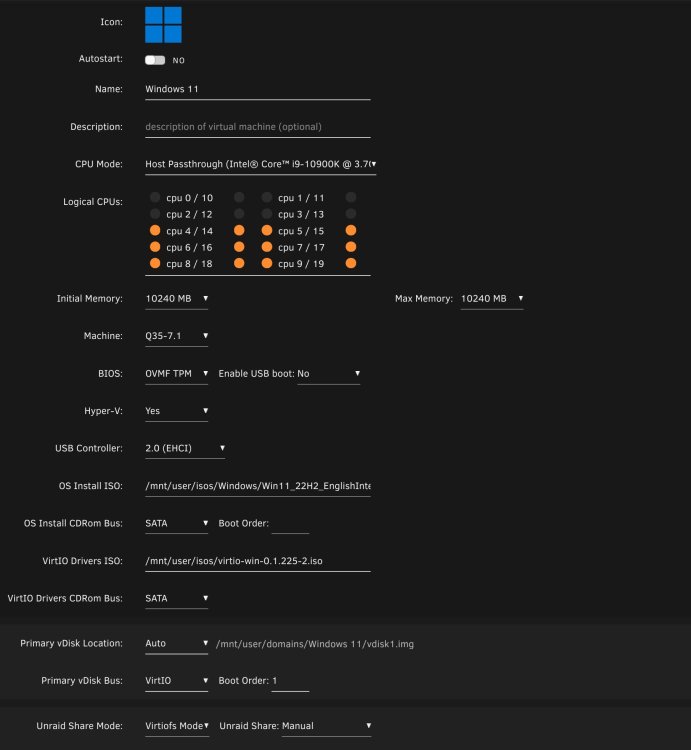Image resolution: width=691 pixels, height=750 pixels.
Task: Click the OS Install ISO path field
Action: (x=258, y=486)
